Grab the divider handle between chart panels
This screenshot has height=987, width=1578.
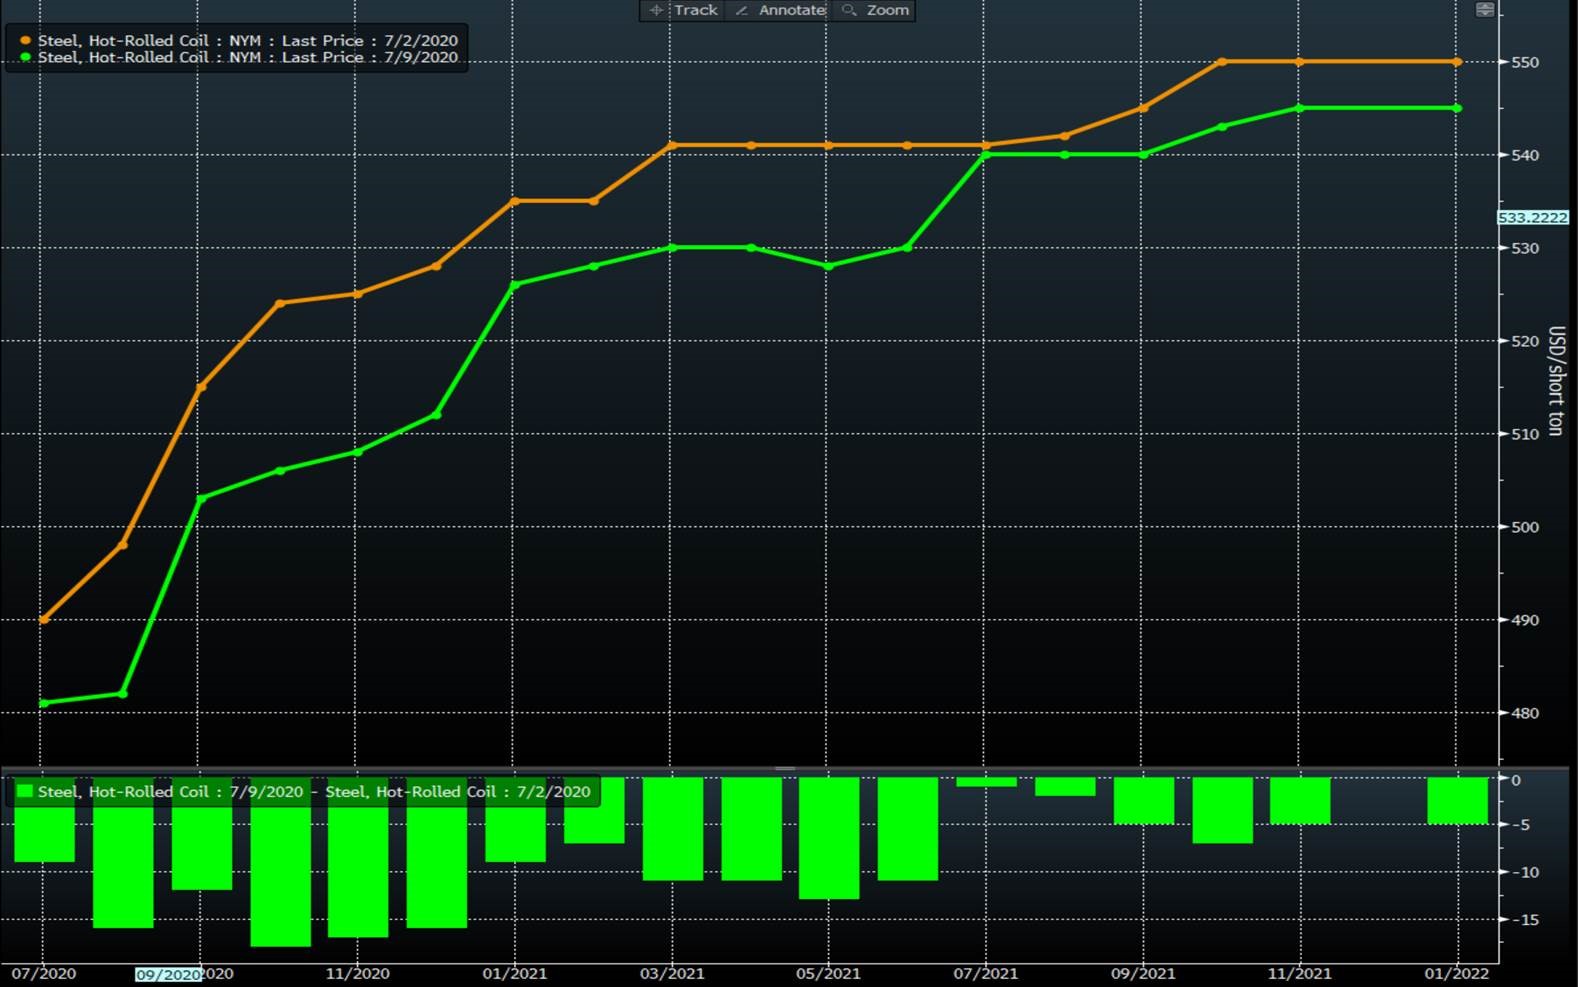tap(785, 768)
